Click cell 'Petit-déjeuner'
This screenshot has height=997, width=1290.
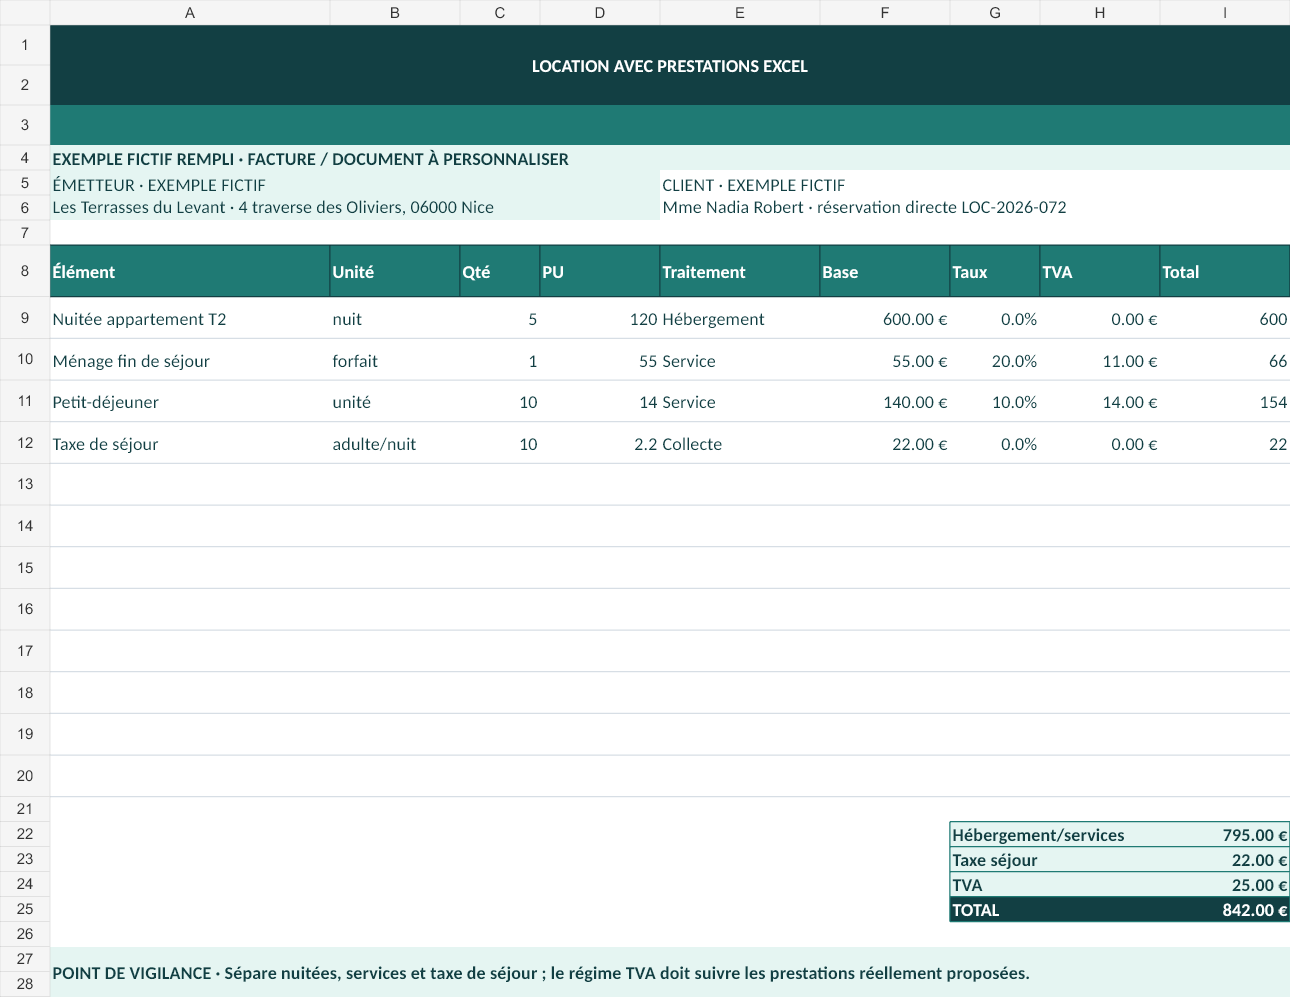pos(190,401)
